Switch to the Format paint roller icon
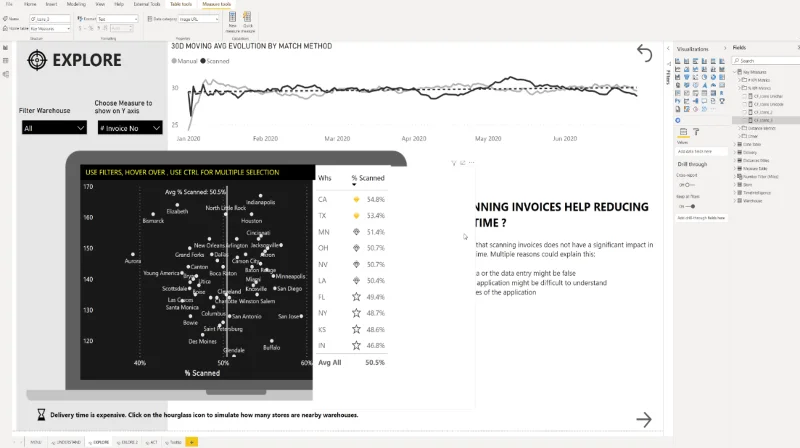 pos(696,132)
